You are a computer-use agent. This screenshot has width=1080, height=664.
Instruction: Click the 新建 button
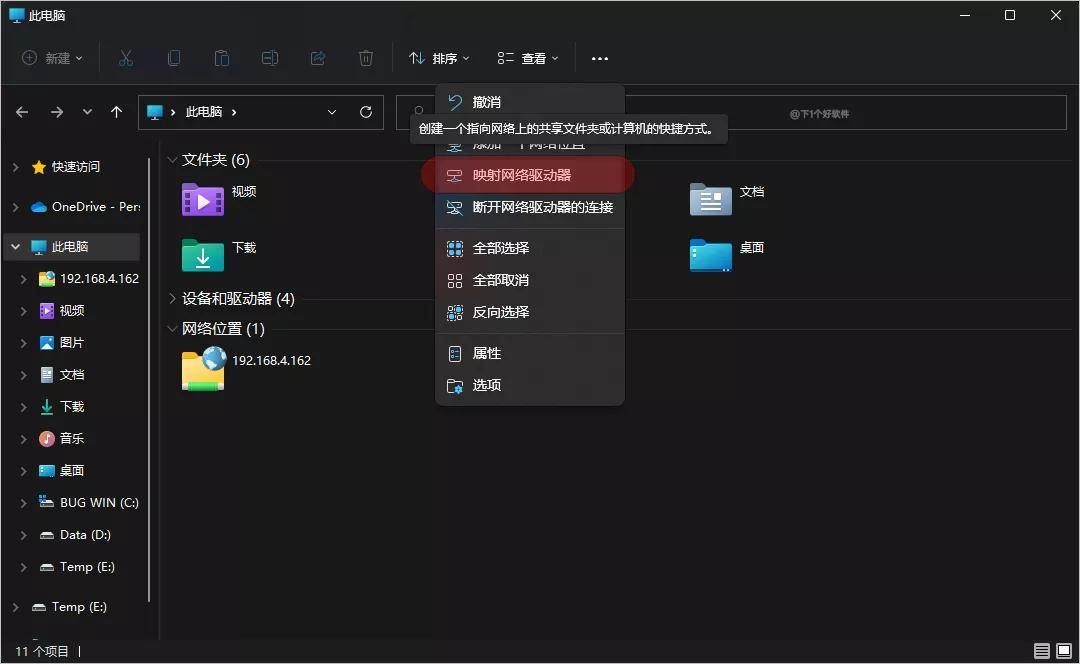click(x=52, y=59)
